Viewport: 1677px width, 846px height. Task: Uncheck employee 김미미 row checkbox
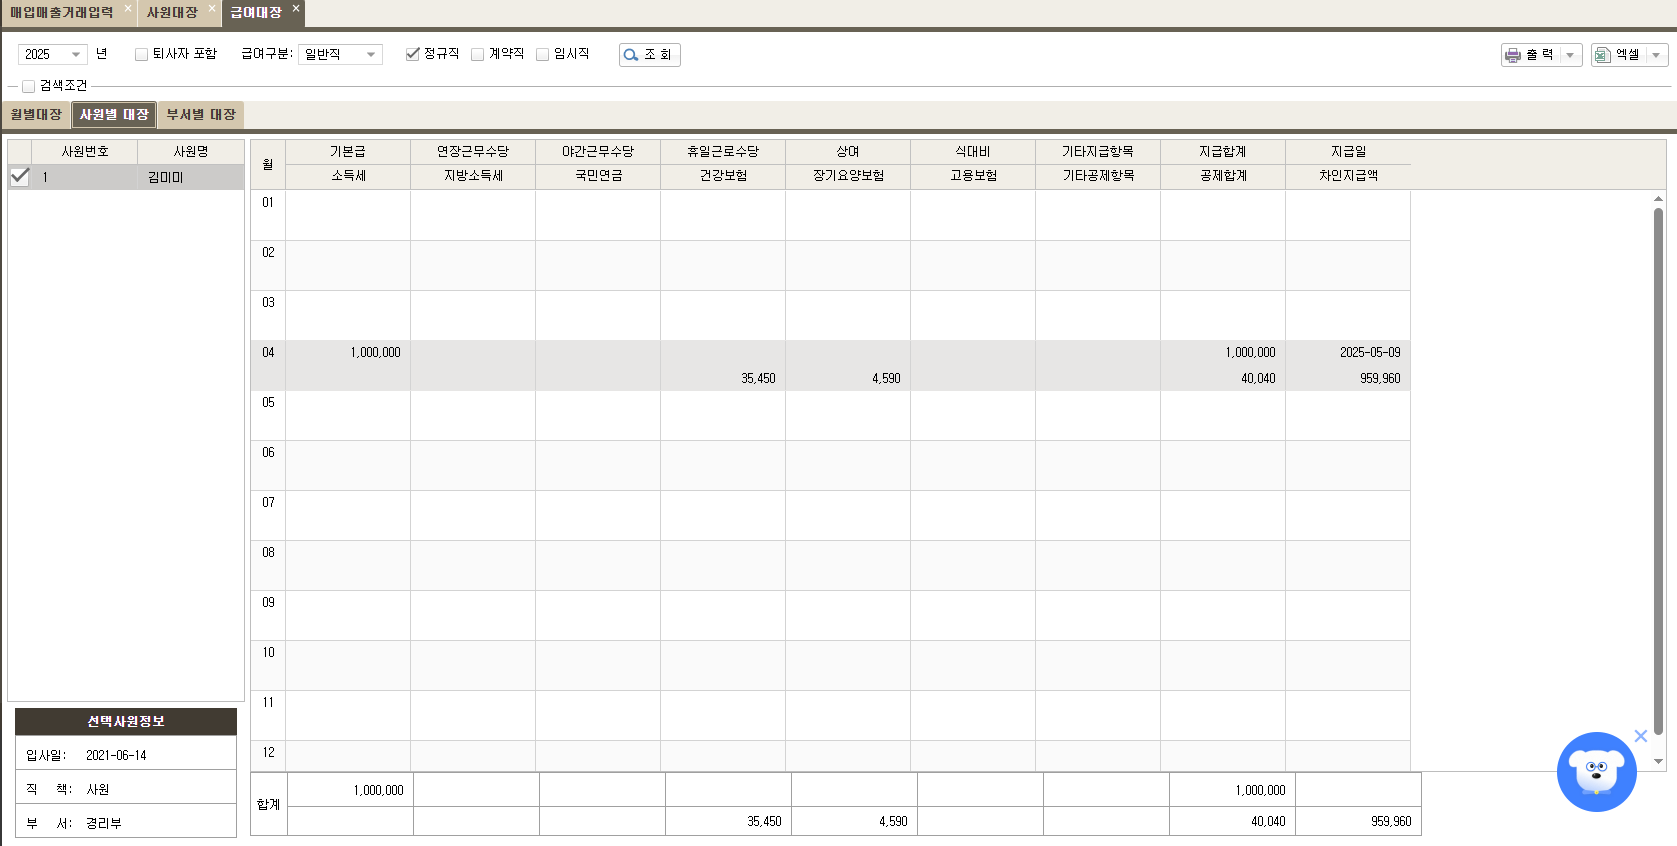pyautogui.click(x=19, y=177)
